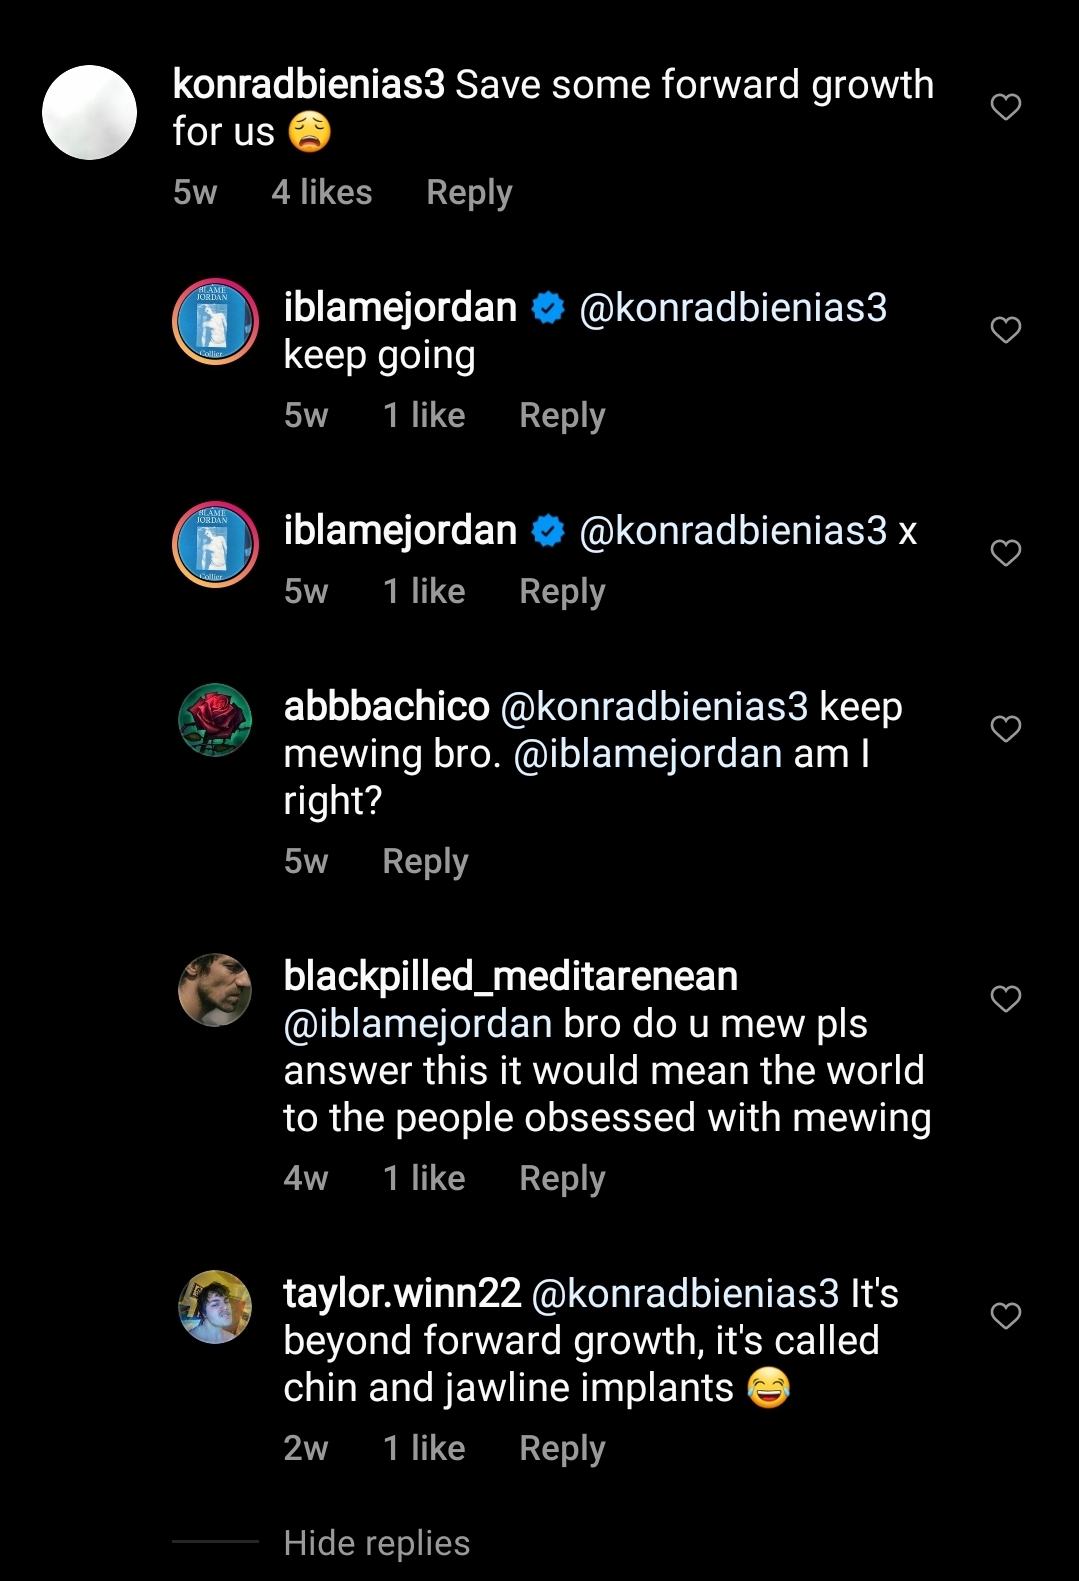This screenshot has height=1581, width=1079.
Task: Like abbbachico's mewing comment
Action: click(1005, 729)
